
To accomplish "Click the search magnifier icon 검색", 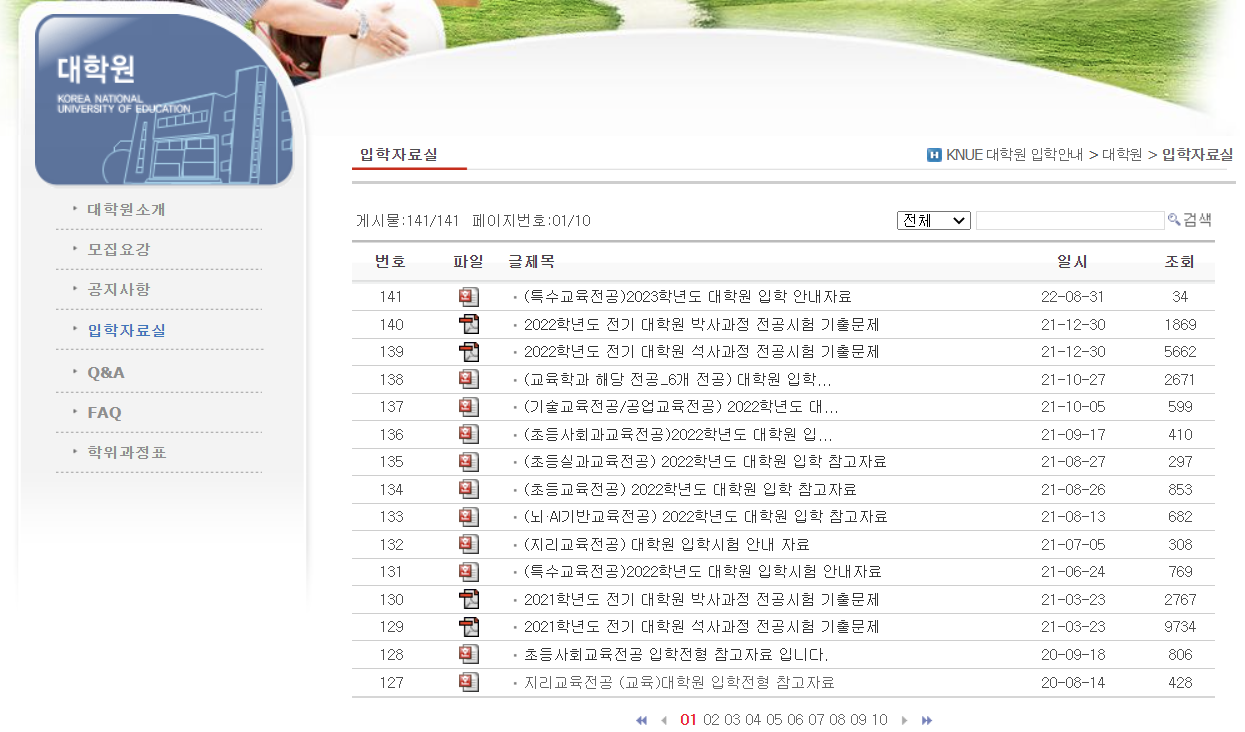I will click(1190, 220).
